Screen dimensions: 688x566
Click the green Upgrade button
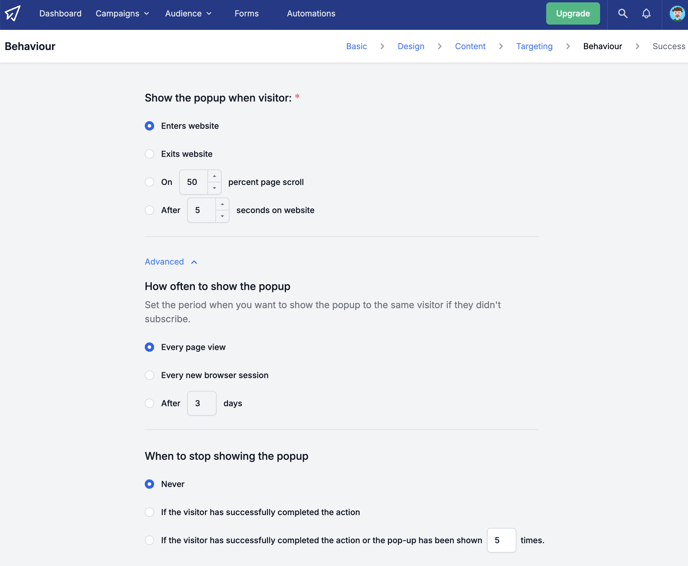pyautogui.click(x=573, y=14)
